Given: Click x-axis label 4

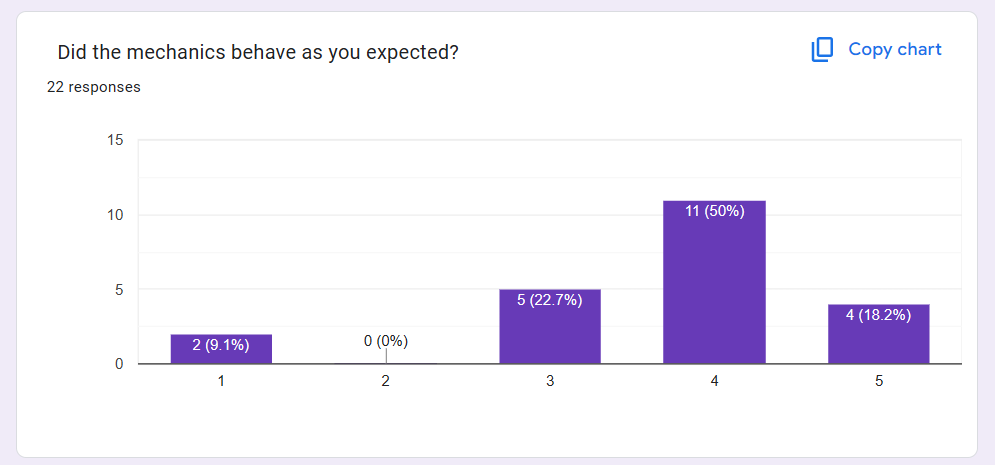Looking at the screenshot, I should click(x=714, y=381).
